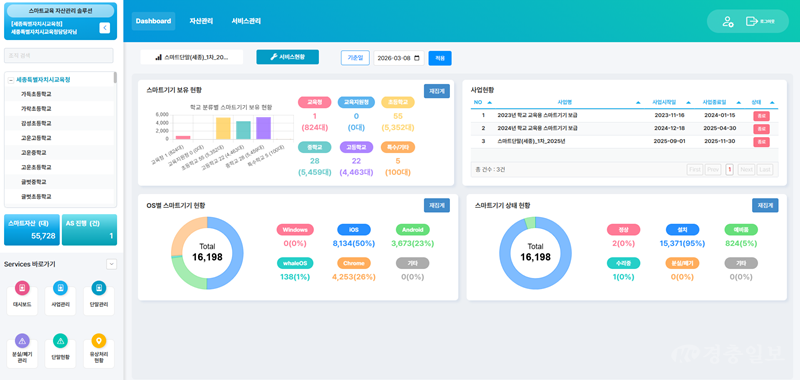The height and width of the screenshot is (380, 800).
Task: Open the 대시보드 shortcut icon
Action: coord(22,288)
